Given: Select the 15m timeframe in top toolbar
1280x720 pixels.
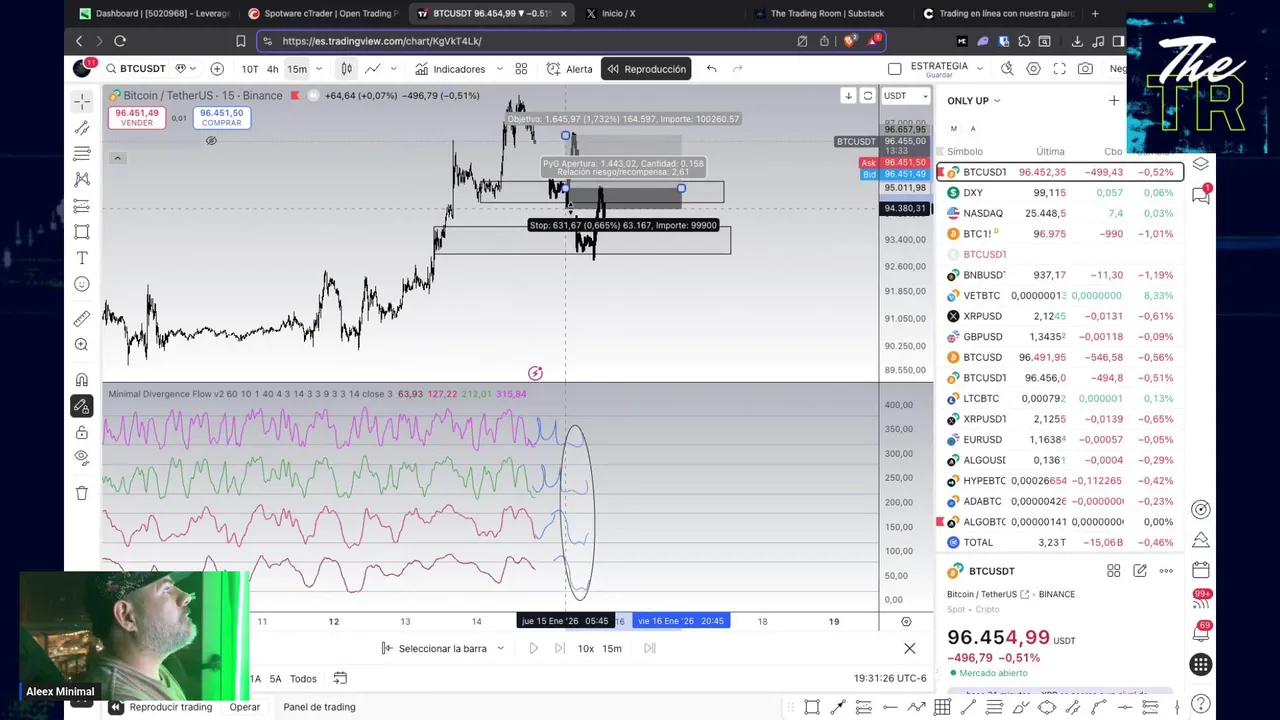Looking at the screenshot, I should (x=297, y=69).
